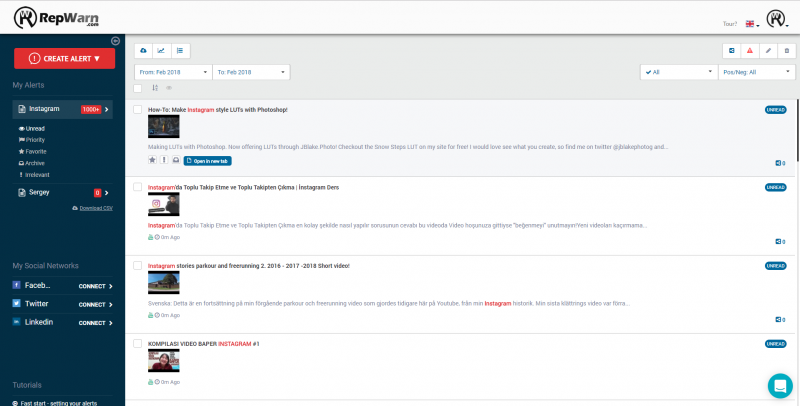Click the RepWarn logo in the header
The height and width of the screenshot is (406, 800).
[56, 17]
